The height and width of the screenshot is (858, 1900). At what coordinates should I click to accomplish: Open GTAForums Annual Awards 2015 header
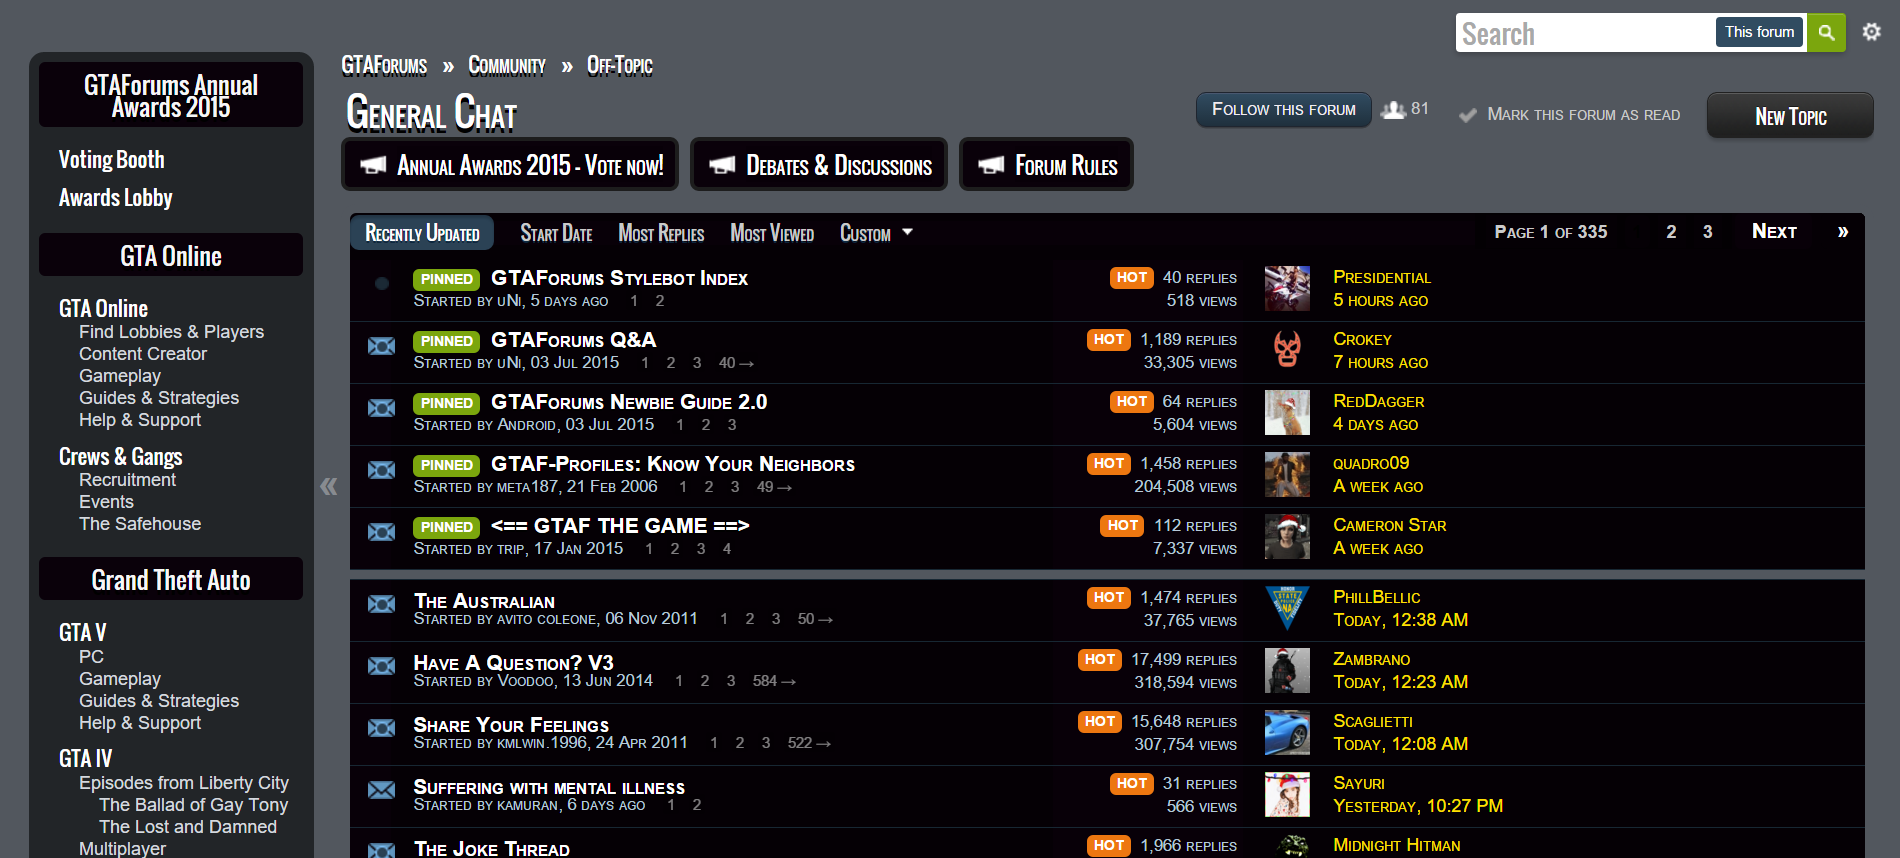tap(171, 95)
